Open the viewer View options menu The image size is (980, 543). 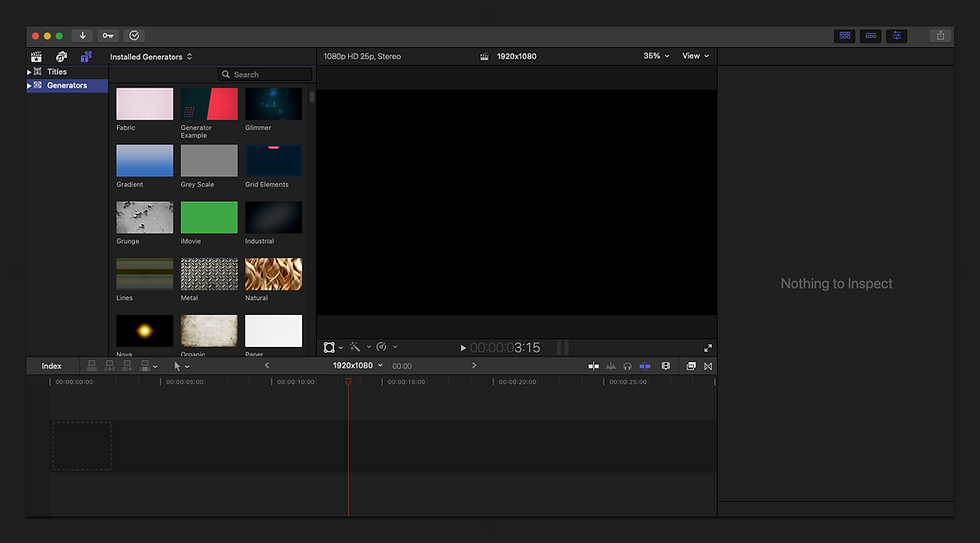click(x=695, y=56)
